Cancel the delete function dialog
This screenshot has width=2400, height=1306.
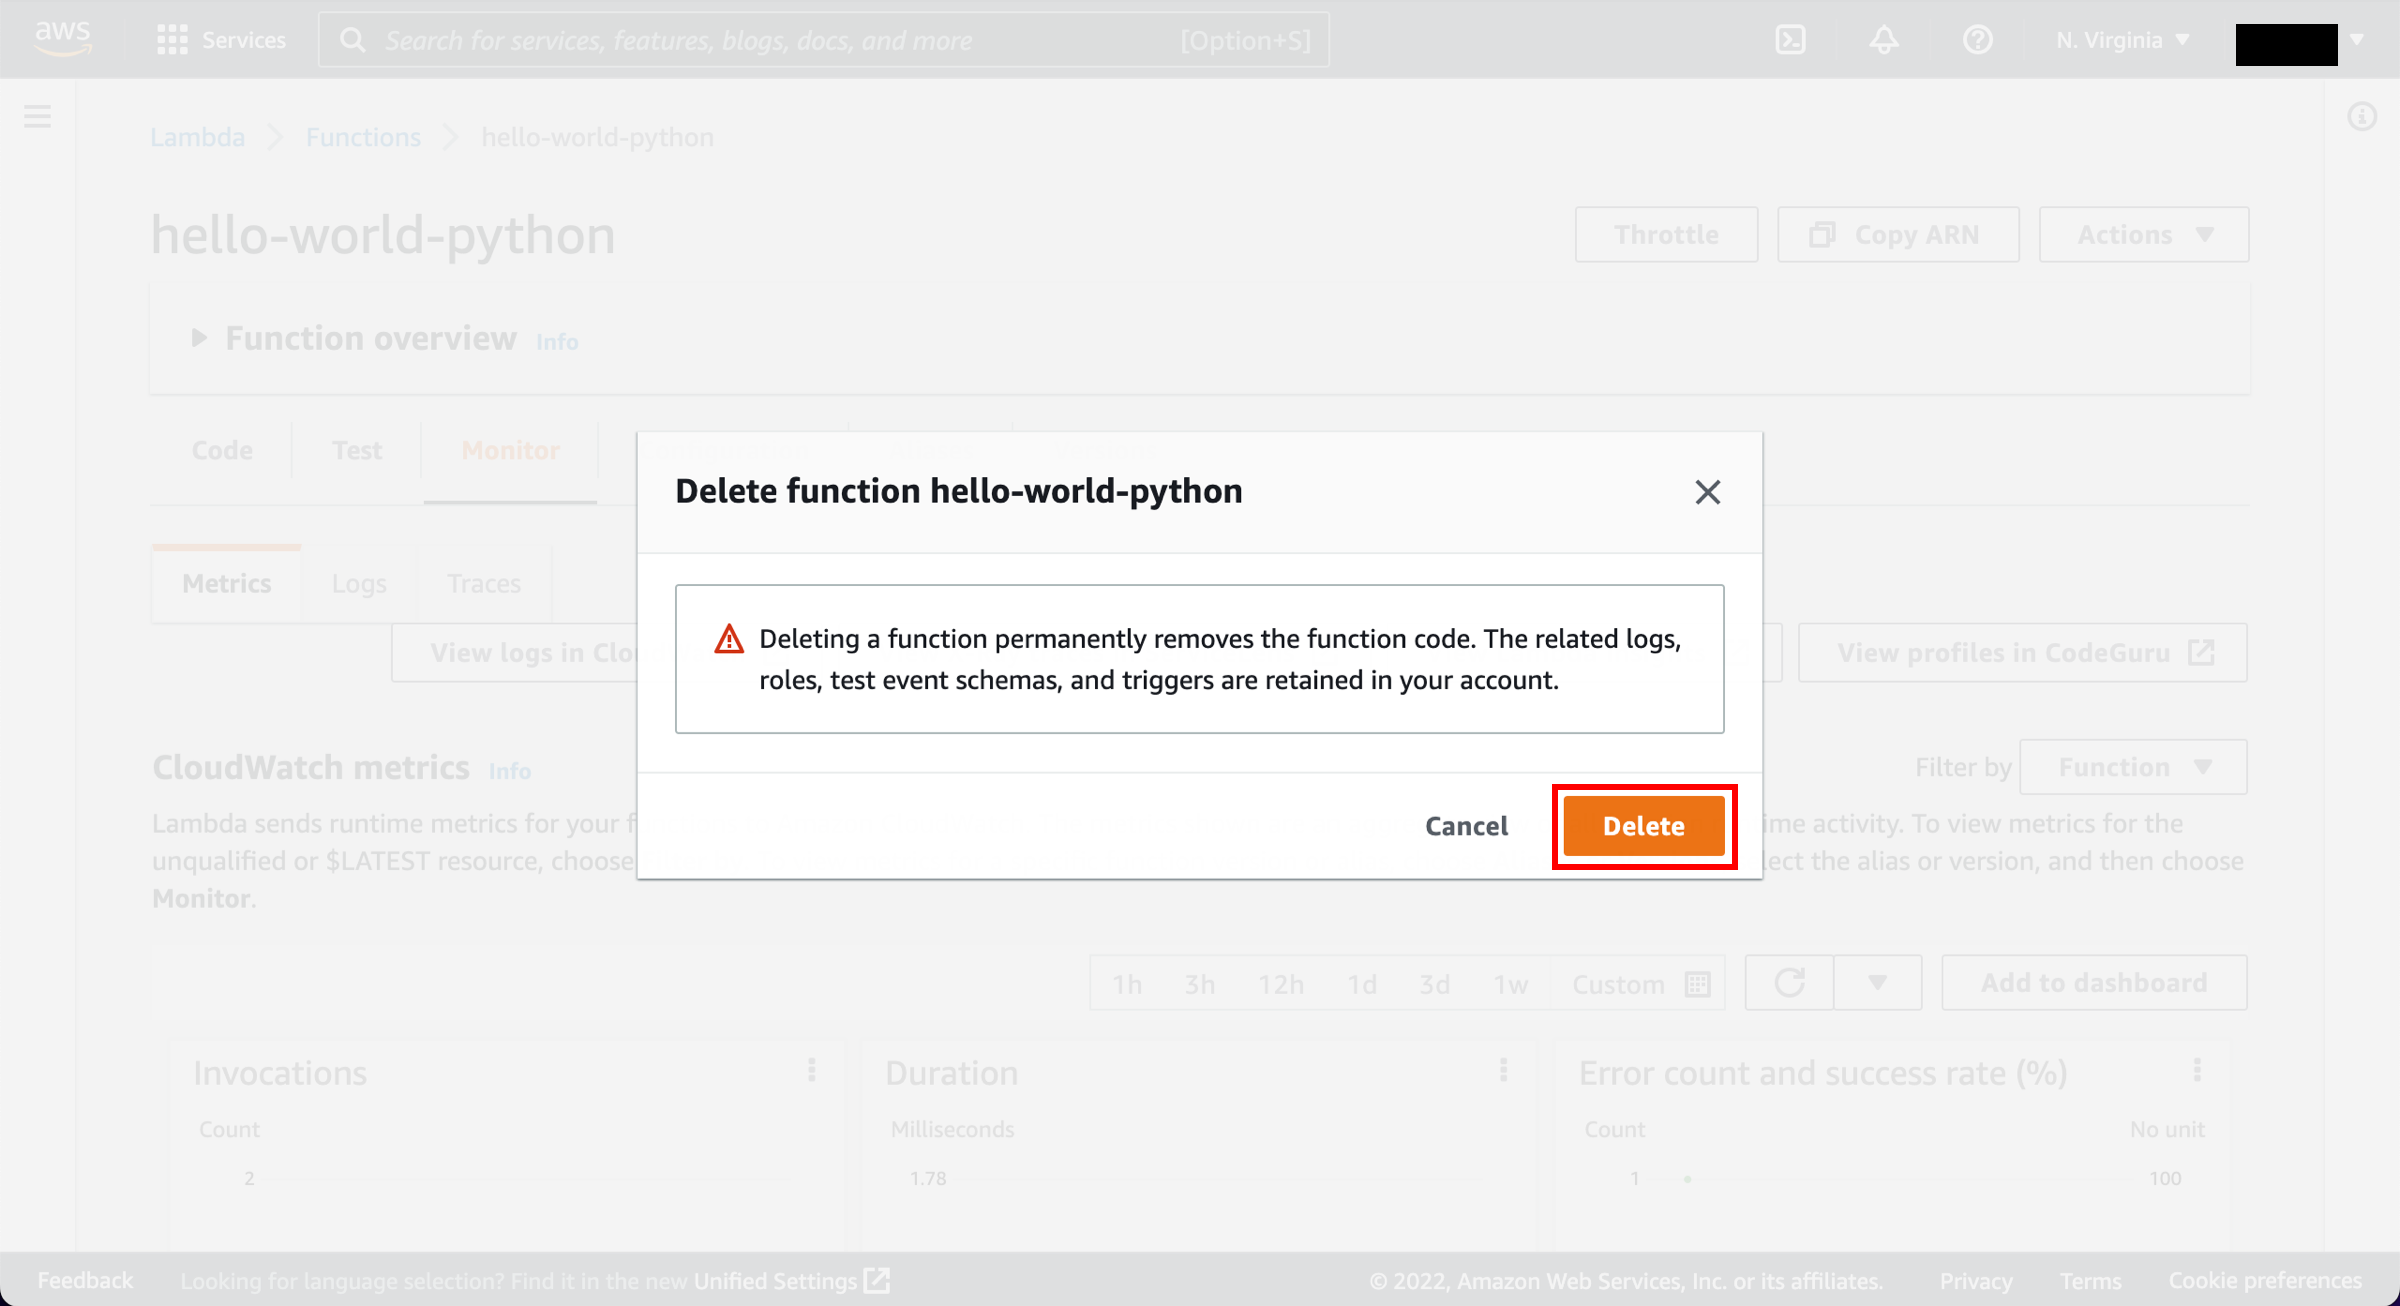pos(1465,826)
